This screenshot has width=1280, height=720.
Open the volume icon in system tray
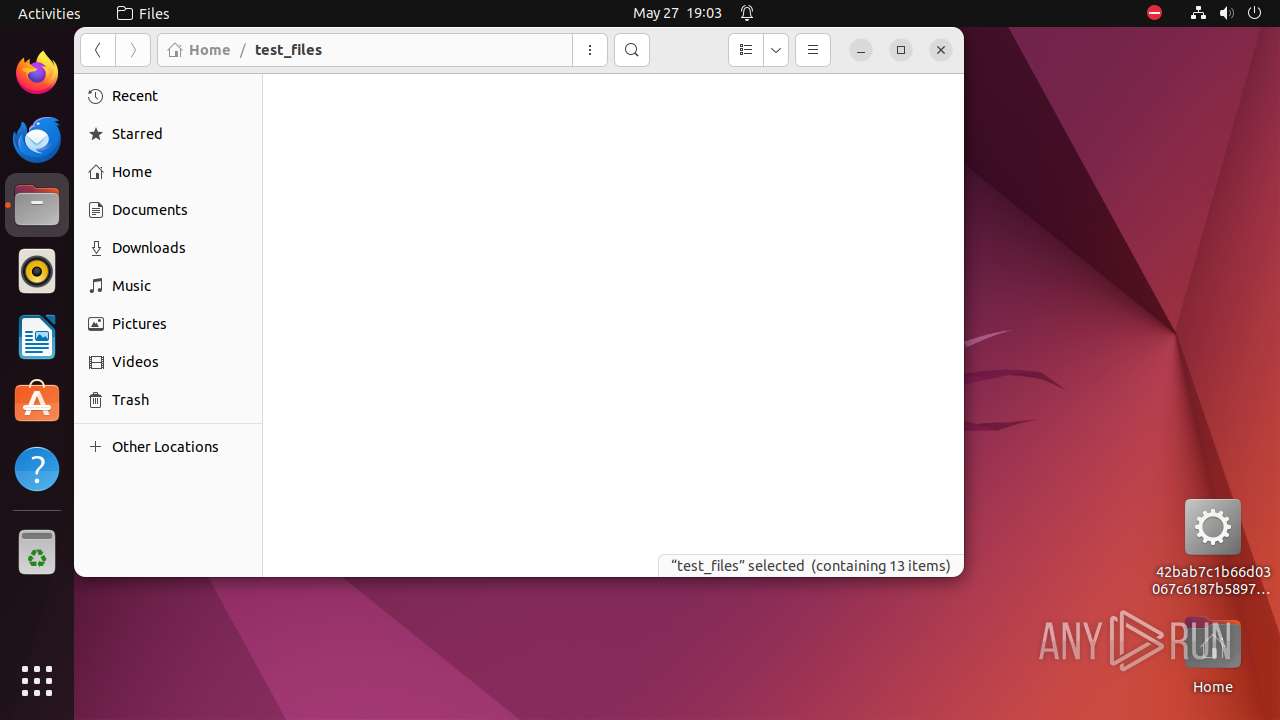(x=1226, y=13)
